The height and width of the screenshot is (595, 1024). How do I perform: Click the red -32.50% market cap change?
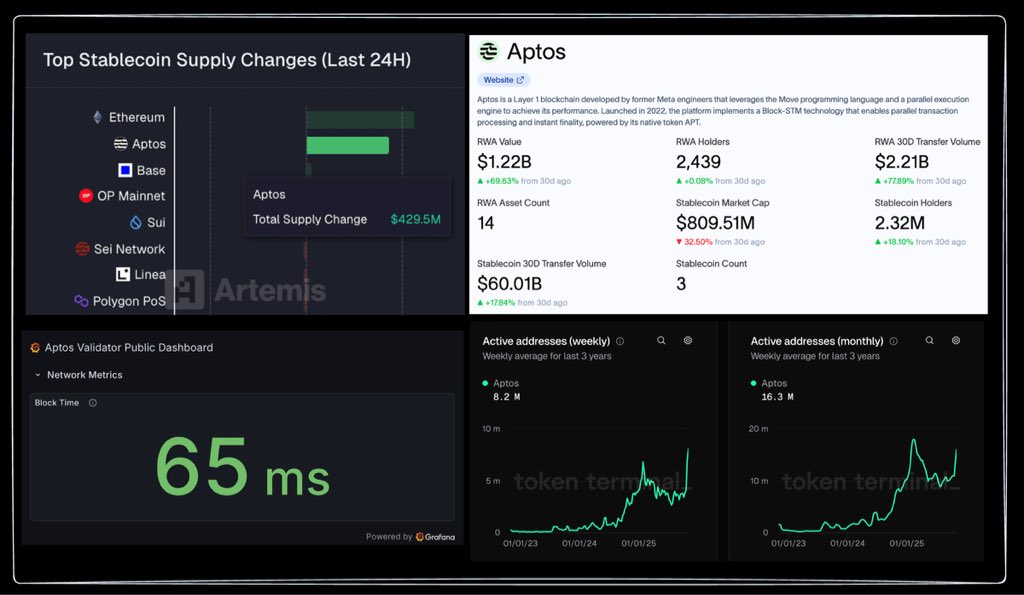694,242
